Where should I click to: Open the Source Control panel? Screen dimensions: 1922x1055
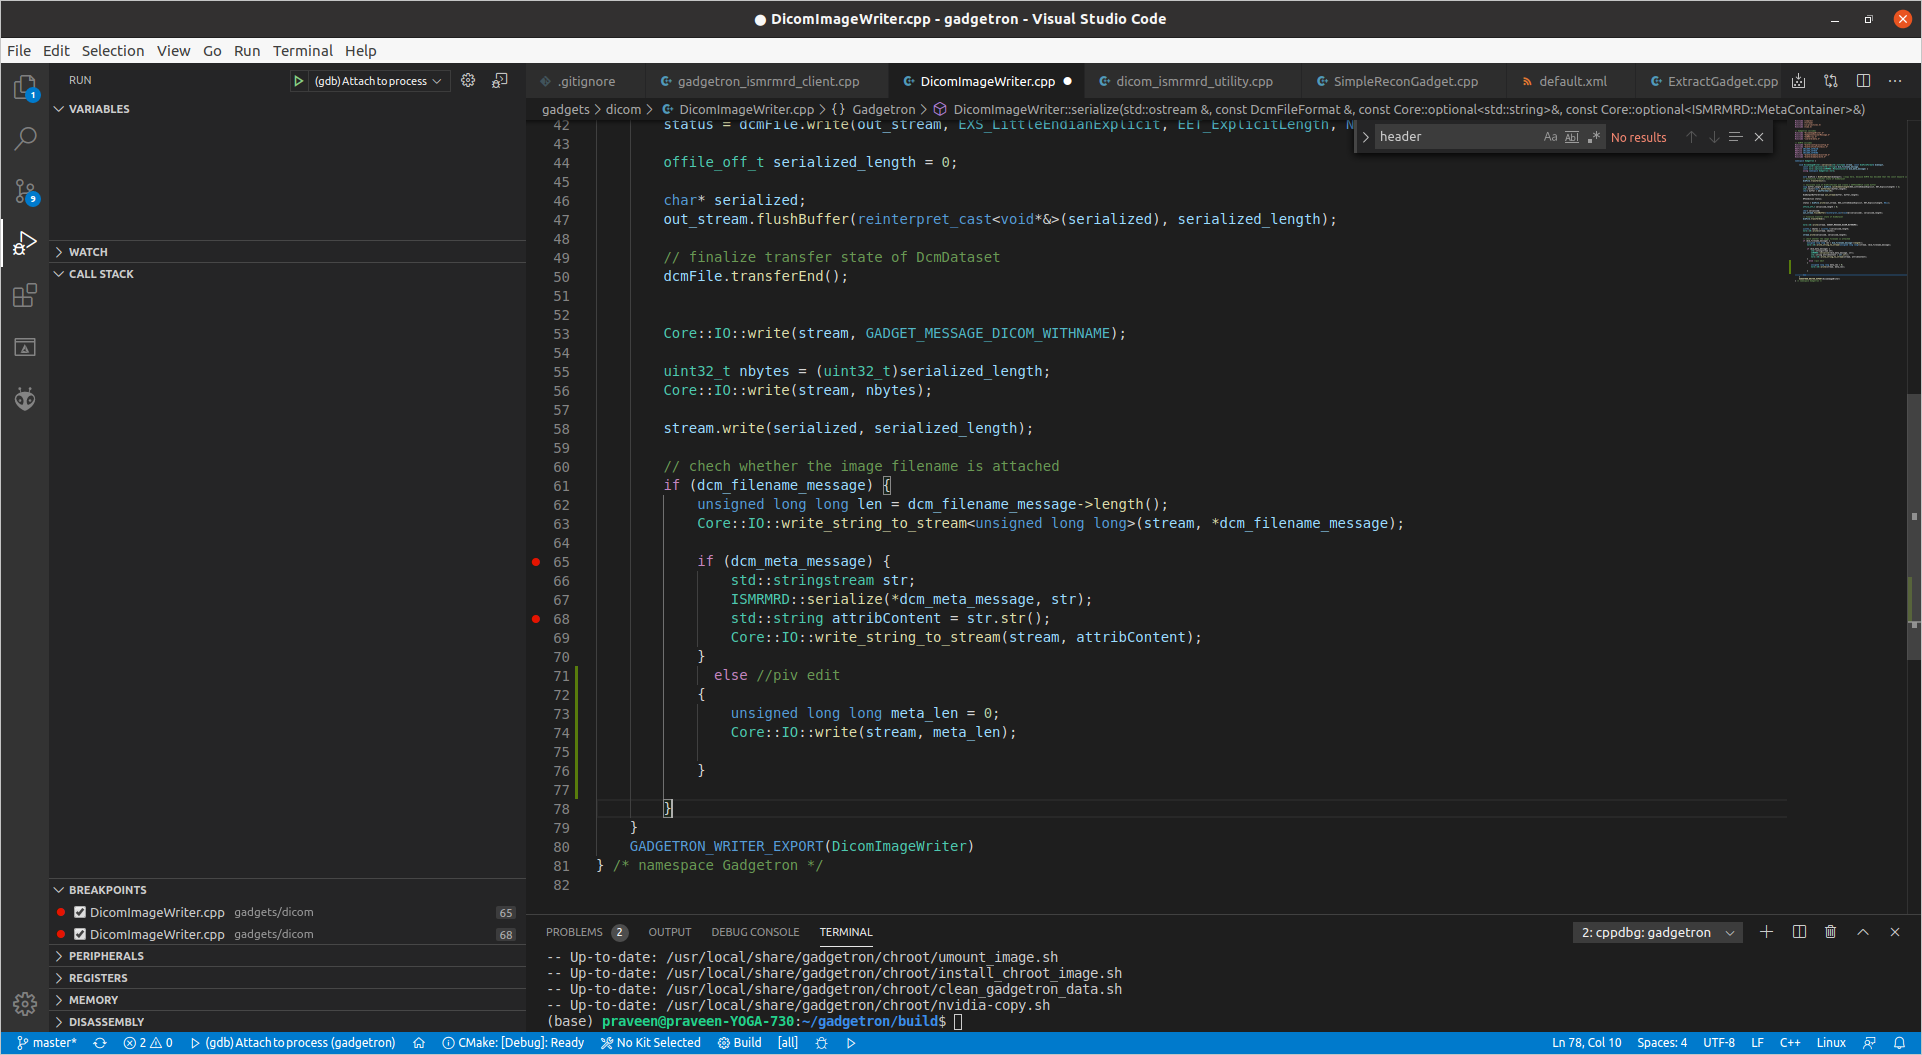[25, 192]
